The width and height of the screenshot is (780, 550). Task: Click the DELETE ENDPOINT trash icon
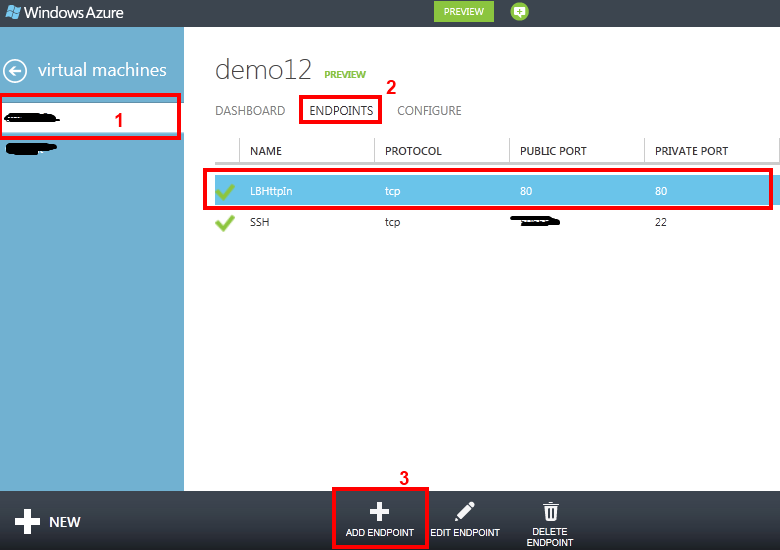pyautogui.click(x=551, y=511)
